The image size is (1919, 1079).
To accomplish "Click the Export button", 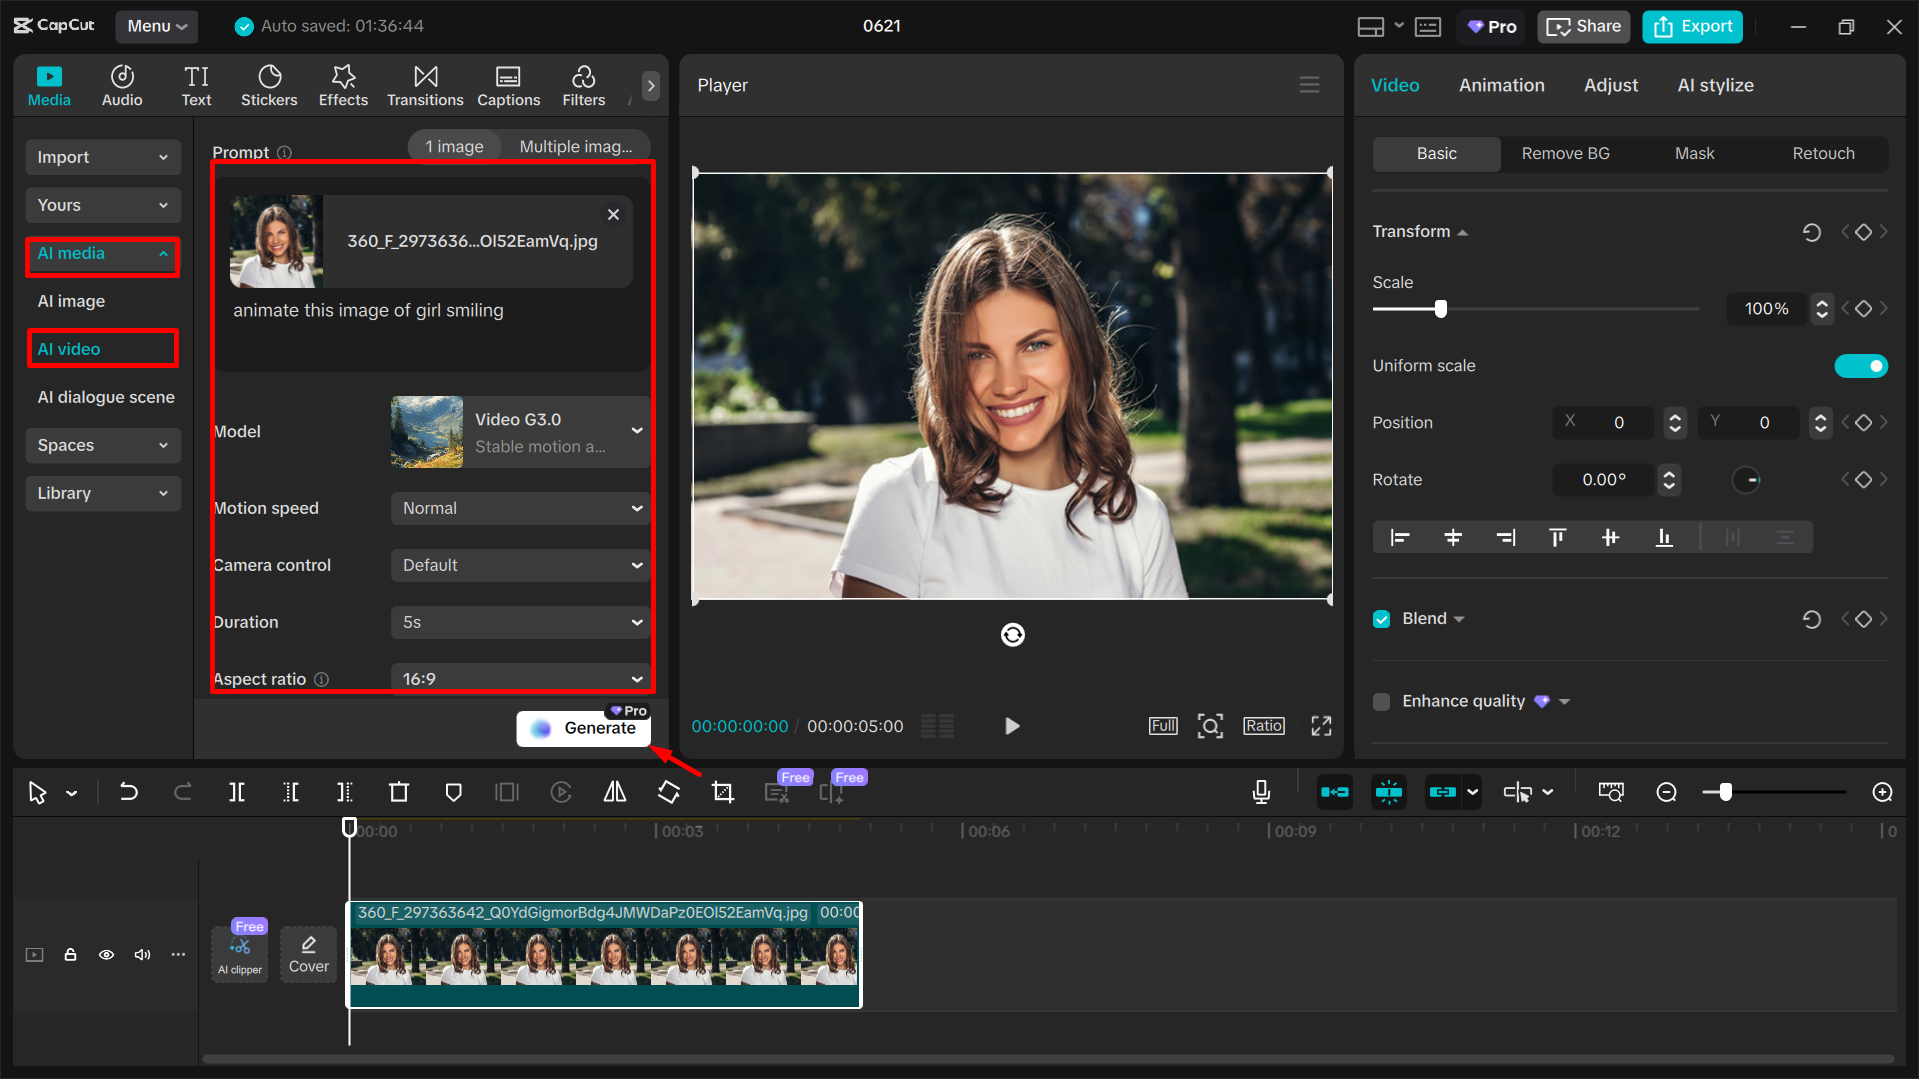I will pyautogui.click(x=1692, y=26).
